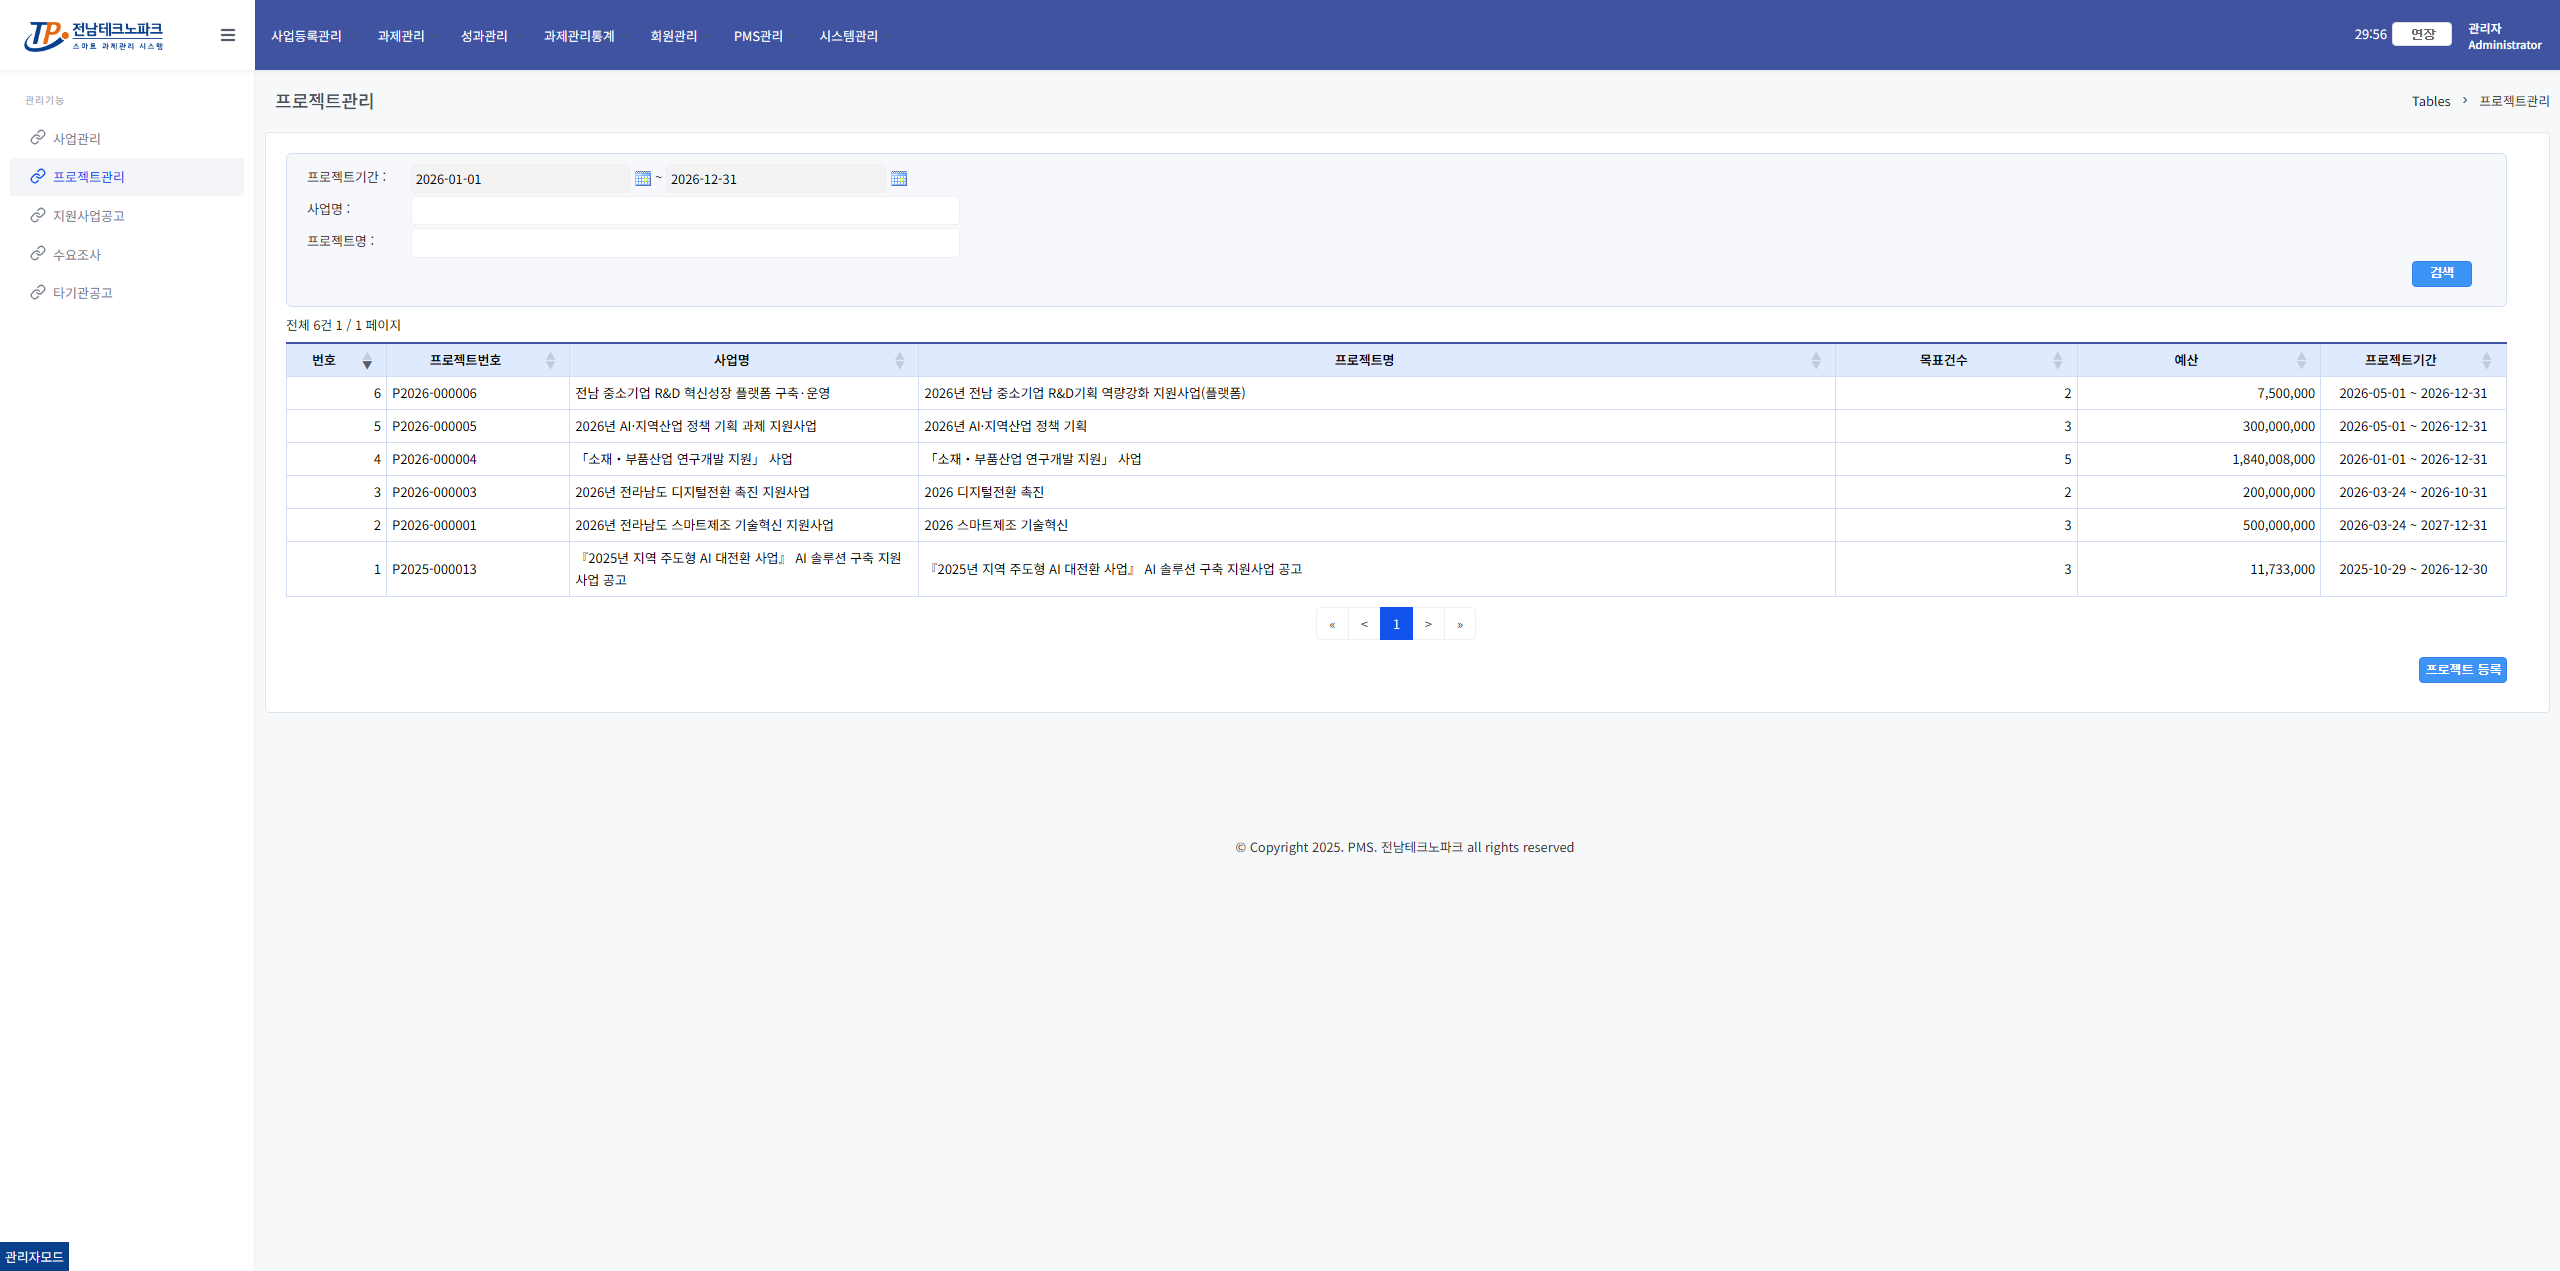
Task: Go to previous page with < button
Action: click(1364, 623)
